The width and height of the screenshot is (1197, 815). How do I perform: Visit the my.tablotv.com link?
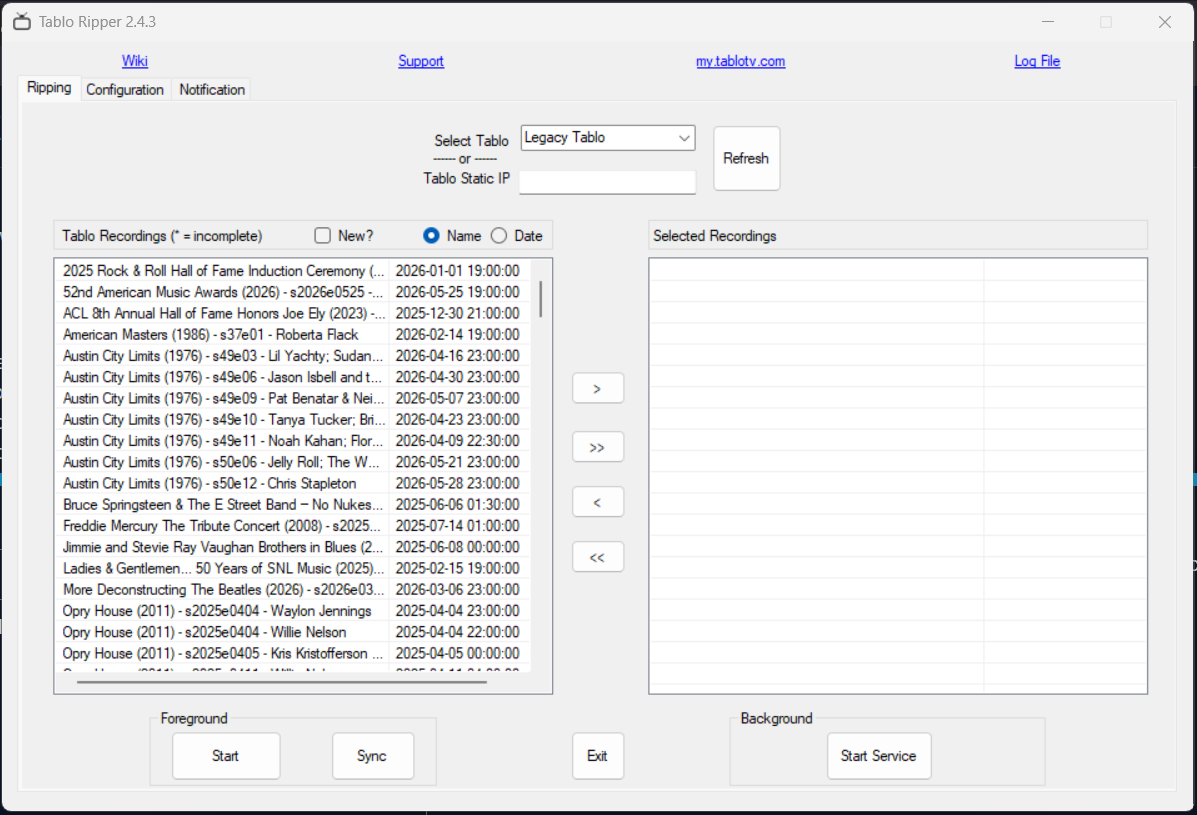740,61
